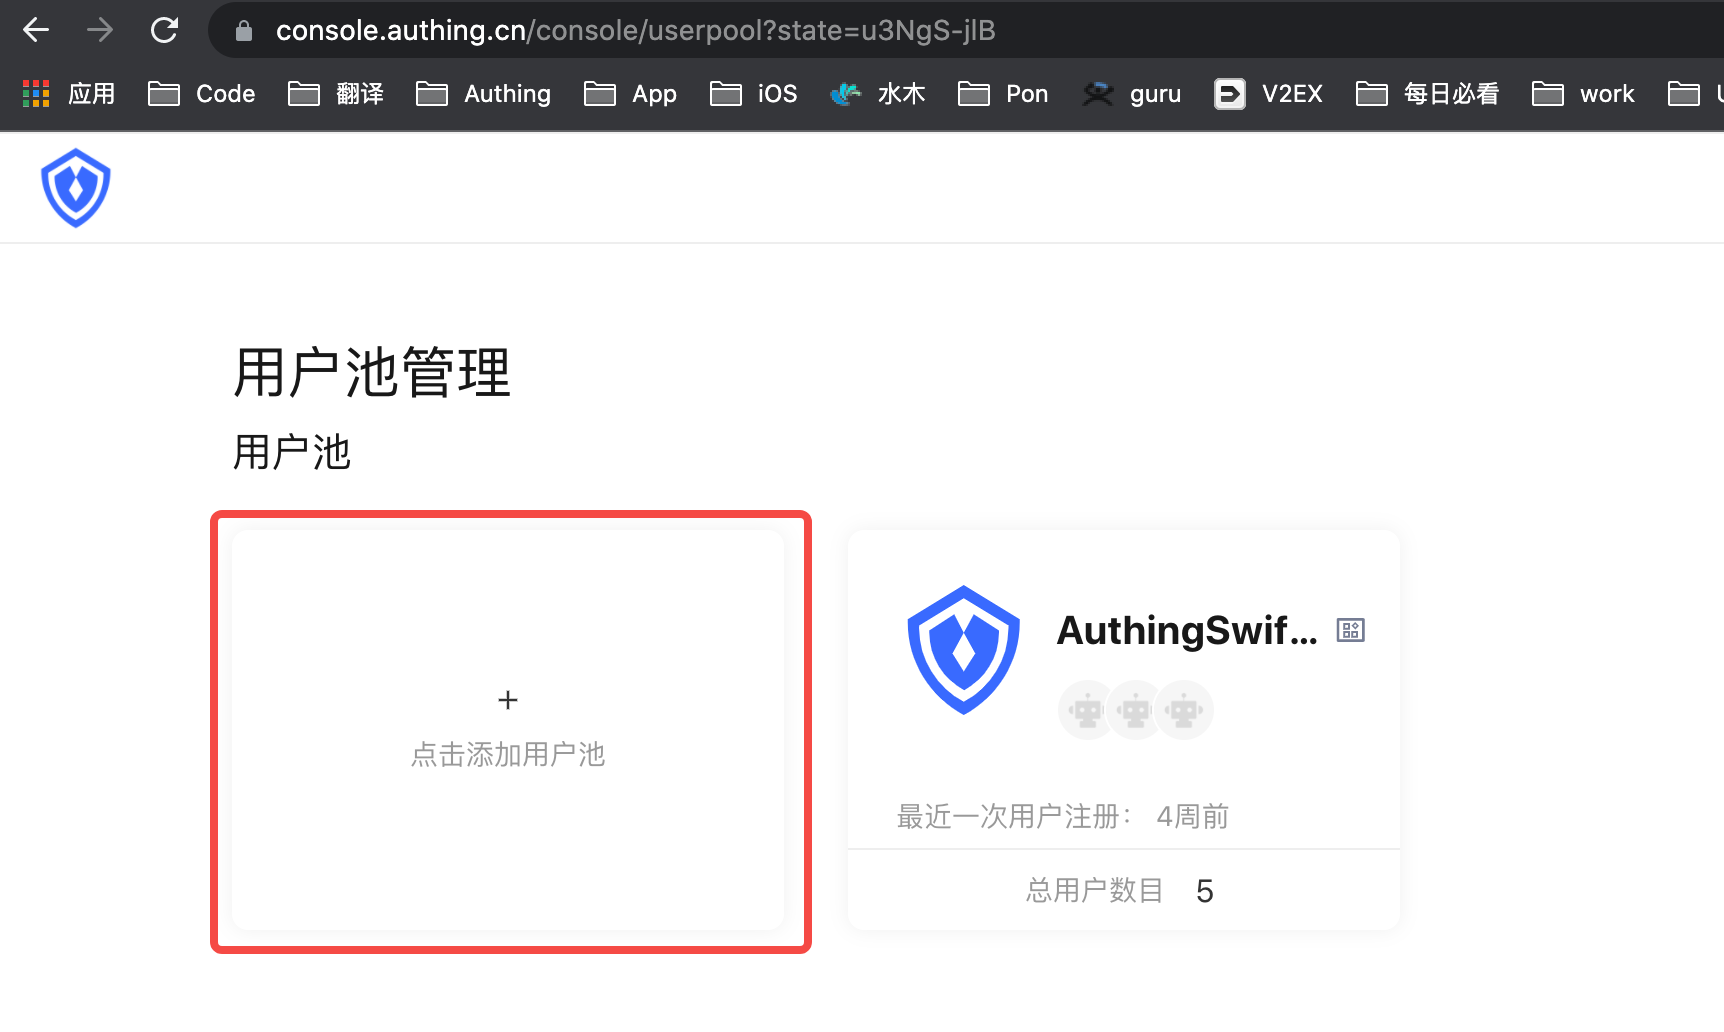Viewport: 1724px width, 1032px height.
Task: Click the grid icon beside AuthingSwif...
Action: [1351, 630]
